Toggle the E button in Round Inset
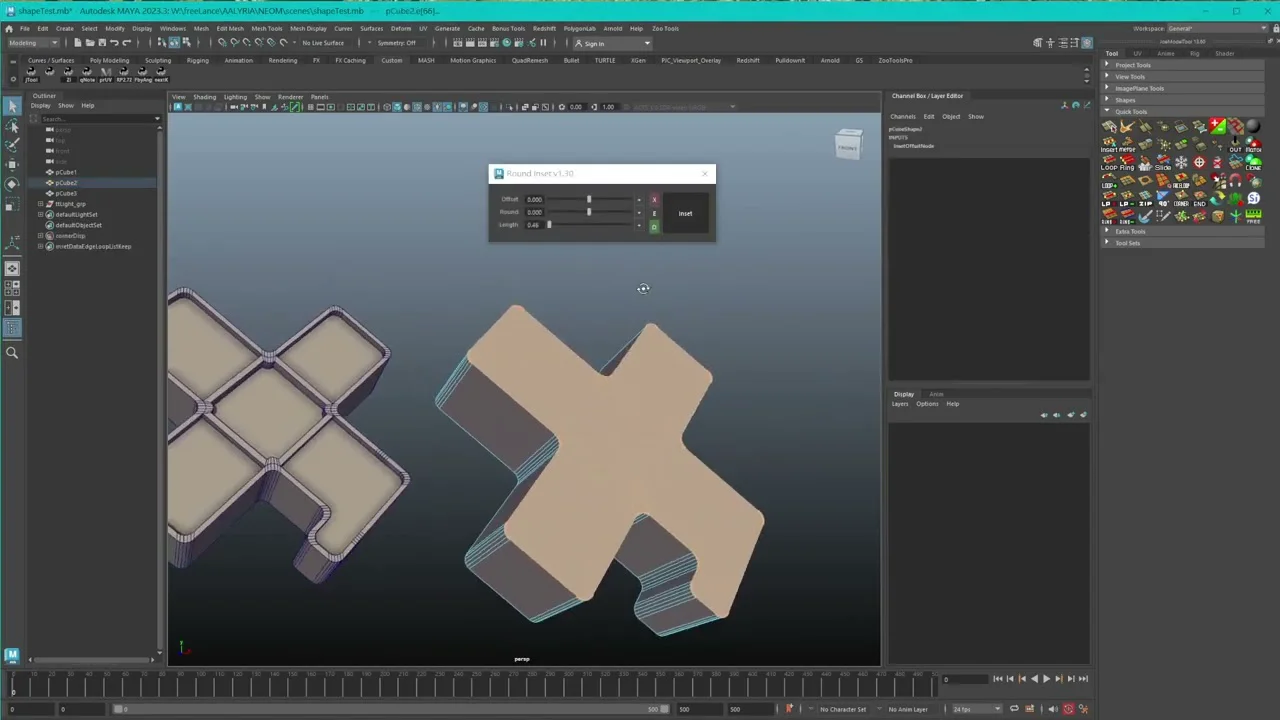The width and height of the screenshot is (1280, 720). click(655, 213)
